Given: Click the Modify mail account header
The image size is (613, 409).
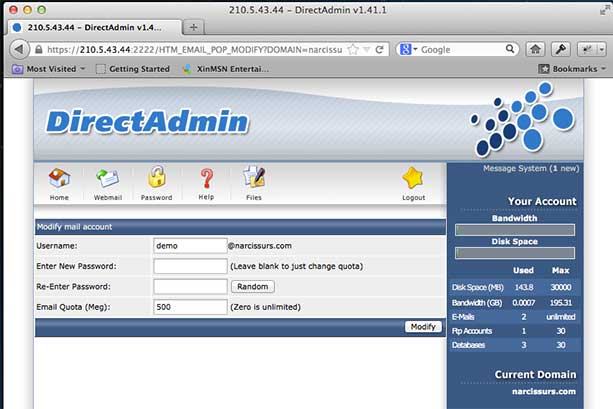Looking at the screenshot, I should [74, 227].
